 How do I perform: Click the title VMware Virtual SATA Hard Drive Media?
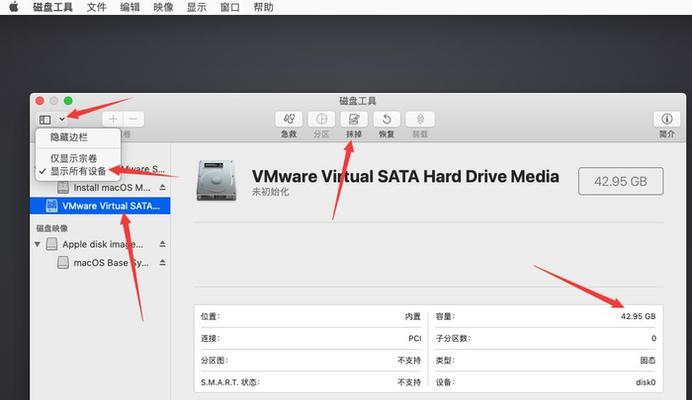click(405, 177)
